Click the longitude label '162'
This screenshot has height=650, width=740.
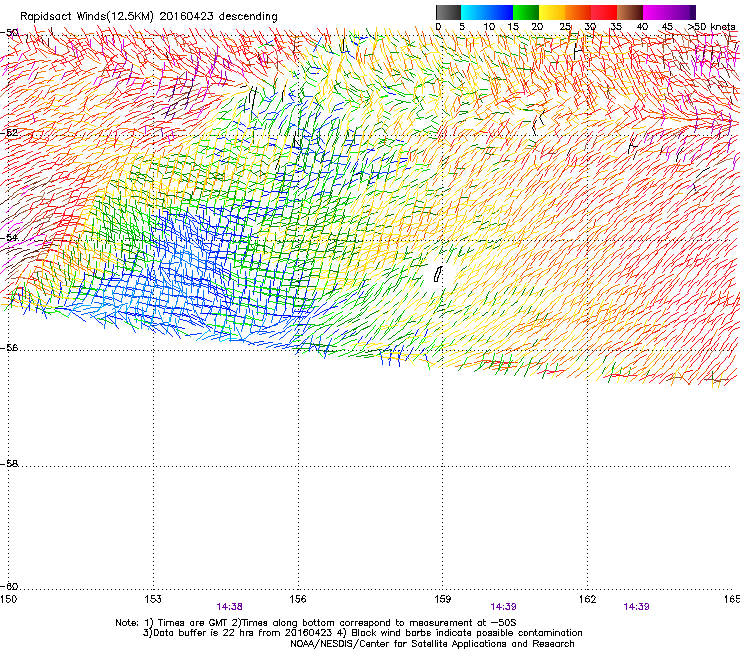pyautogui.click(x=588, y=599)
